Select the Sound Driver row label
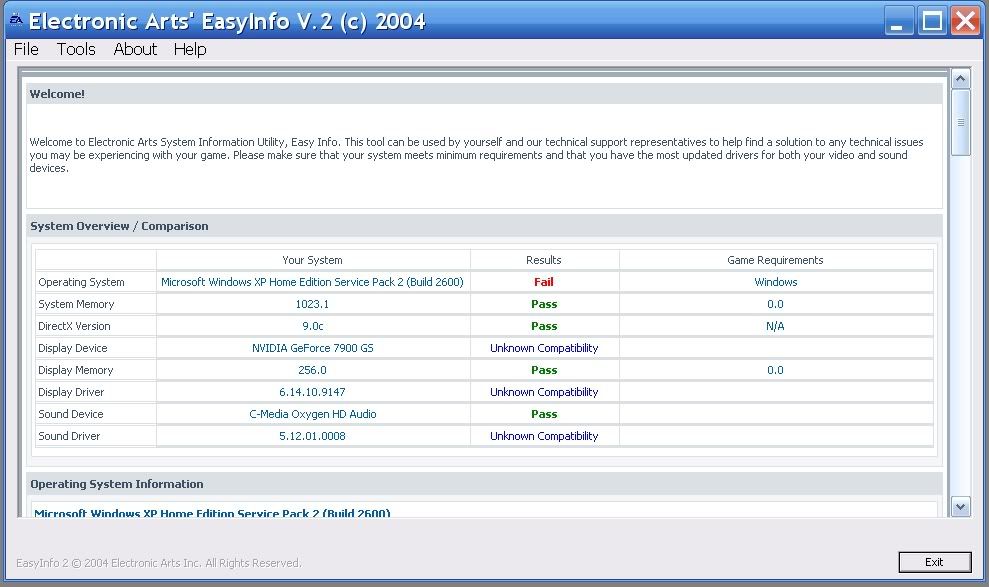The width and height of the screenshot is (989, 587). pyautogui.click(x=69, y=436)
